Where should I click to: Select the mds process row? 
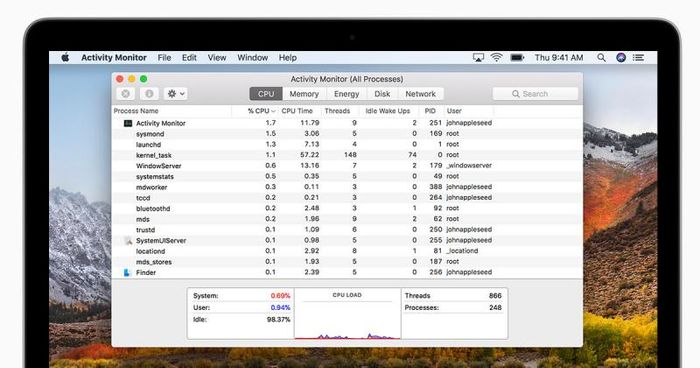pyautogui.click(x=347, y=219)
